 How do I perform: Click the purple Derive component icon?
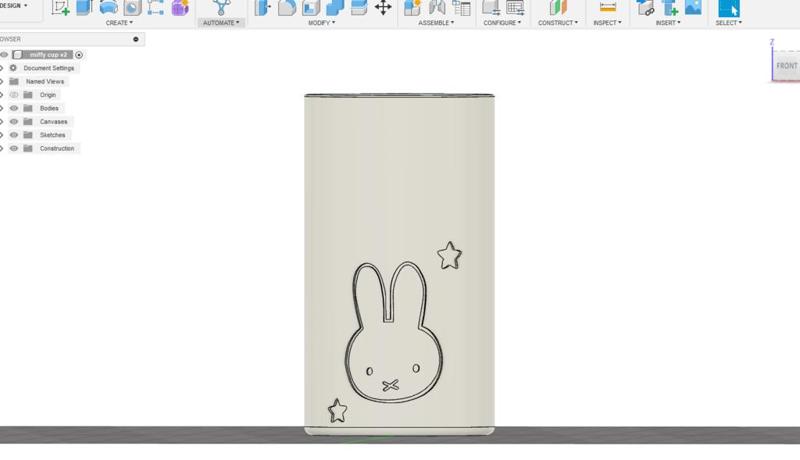tap(180, 7)
